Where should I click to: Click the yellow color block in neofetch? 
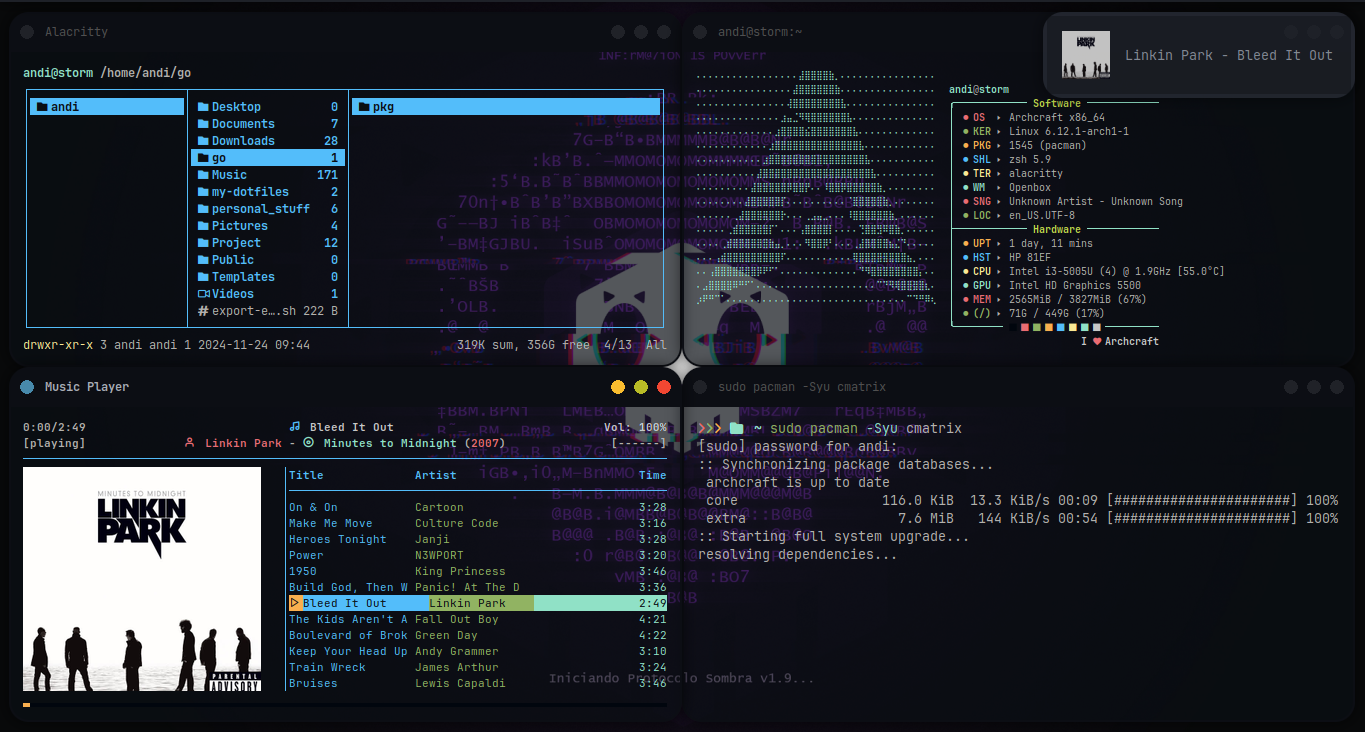coord(1073,327)
